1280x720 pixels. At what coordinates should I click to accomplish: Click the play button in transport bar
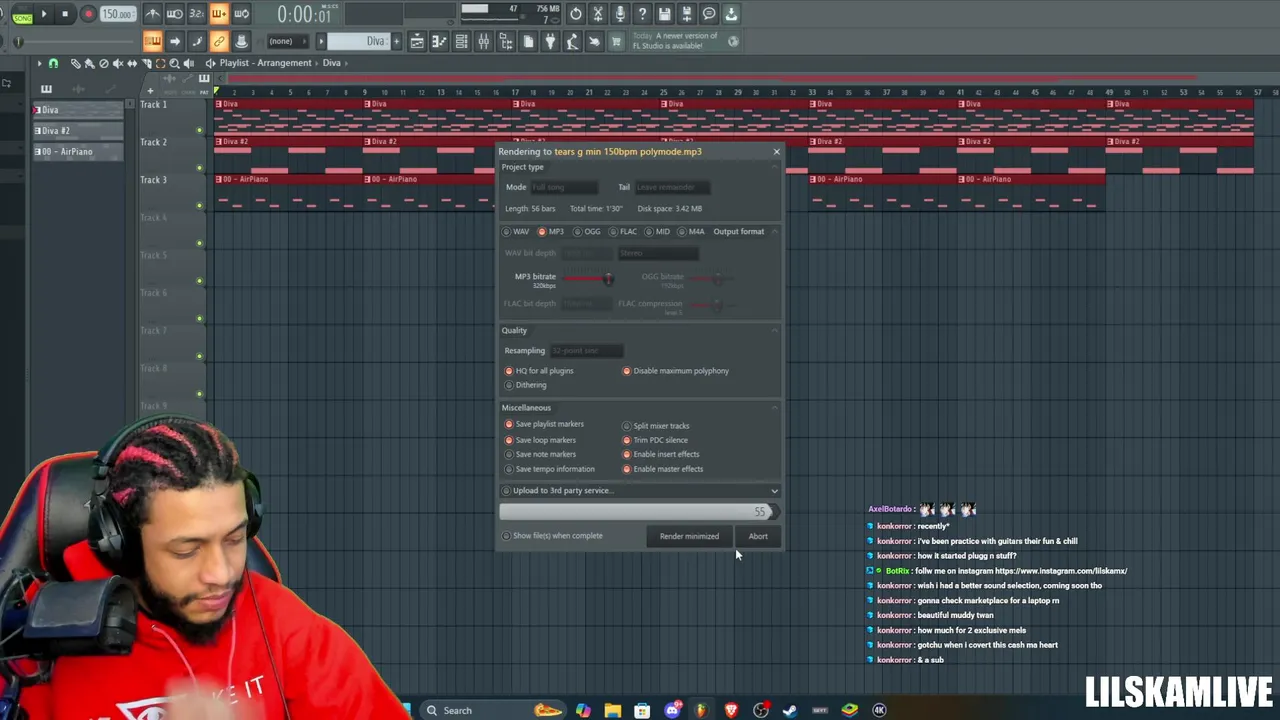click(44, 14)
